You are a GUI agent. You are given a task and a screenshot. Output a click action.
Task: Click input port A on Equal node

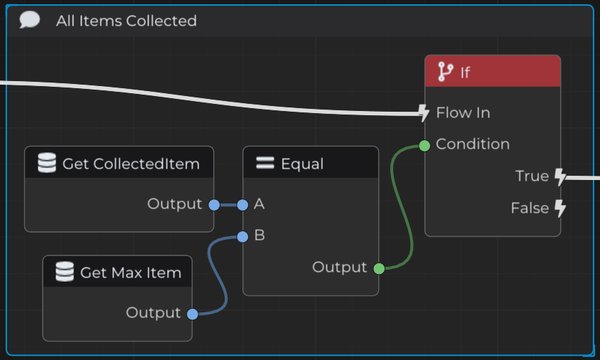tap(242, 205)
